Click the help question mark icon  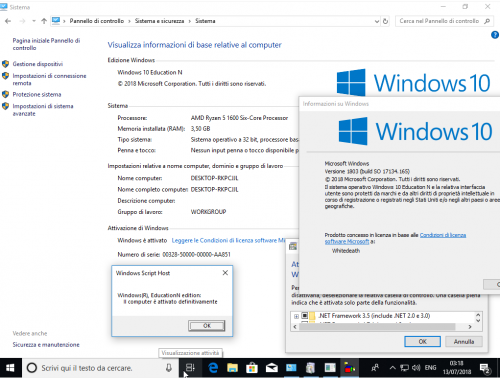[x=495, y=35]
